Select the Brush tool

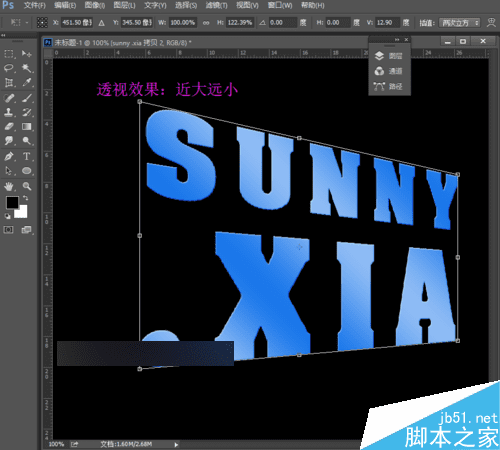click(27, 98)
